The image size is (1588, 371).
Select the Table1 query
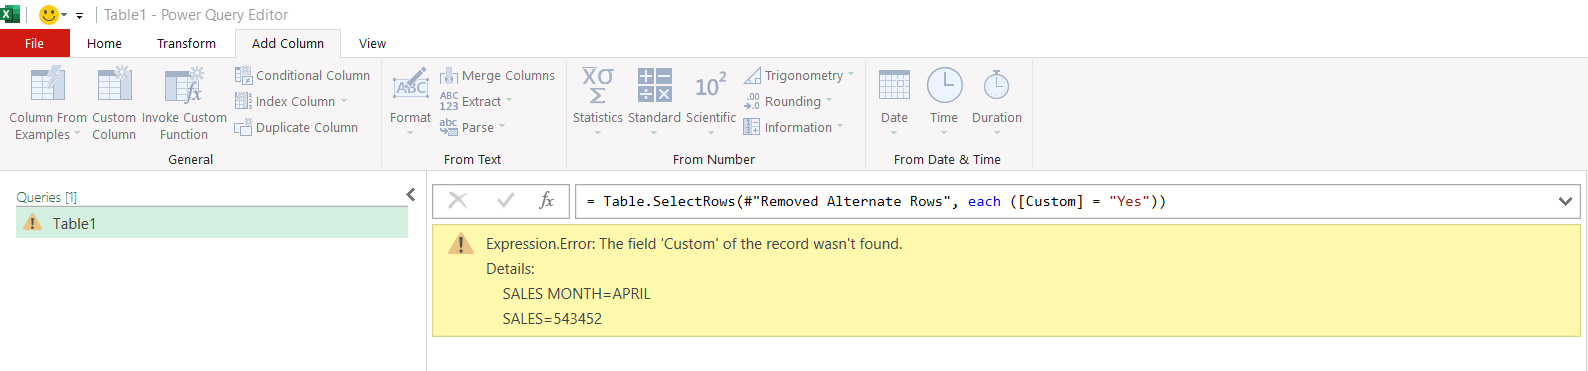tap(212, 223)
